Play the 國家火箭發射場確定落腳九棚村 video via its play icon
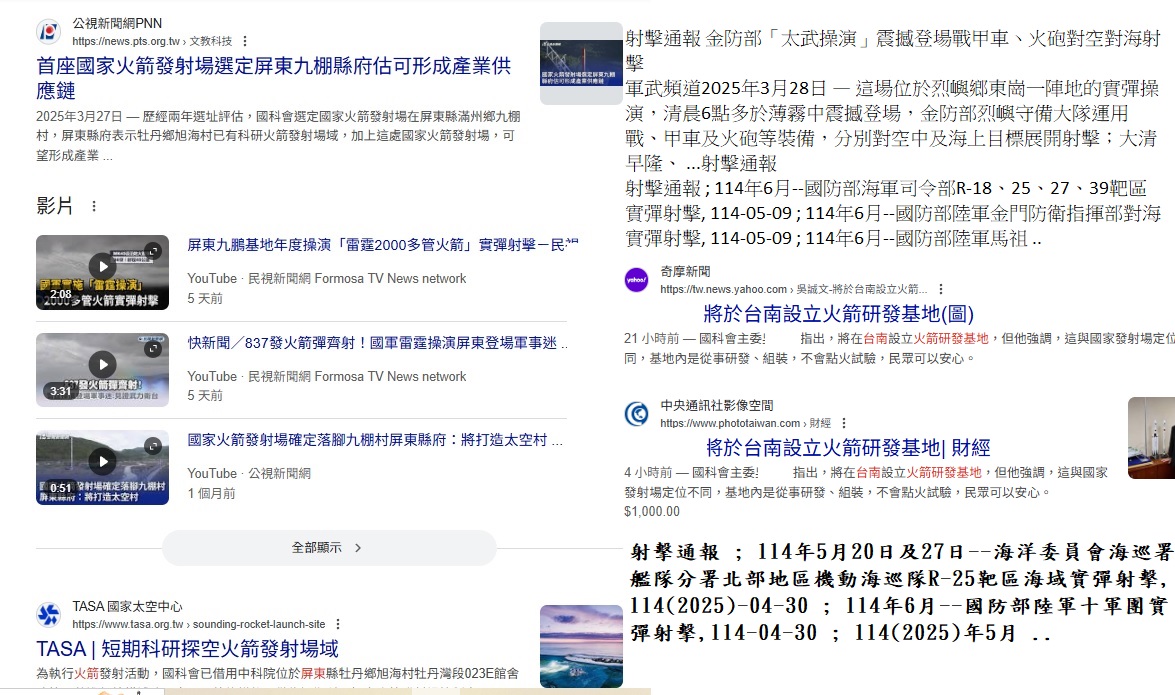Image resolution: width=1175 pixels, height=695 pixels. coord(103,461)
